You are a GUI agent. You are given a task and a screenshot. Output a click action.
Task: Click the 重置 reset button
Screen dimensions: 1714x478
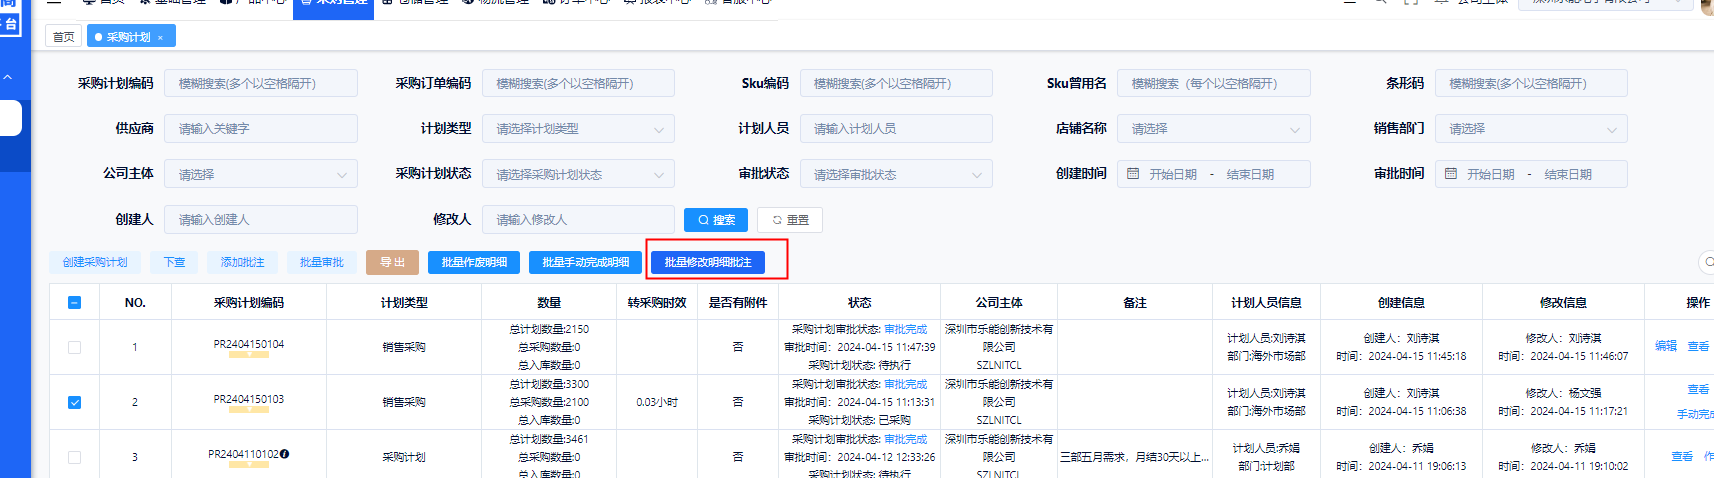click(x=790, y=220)
